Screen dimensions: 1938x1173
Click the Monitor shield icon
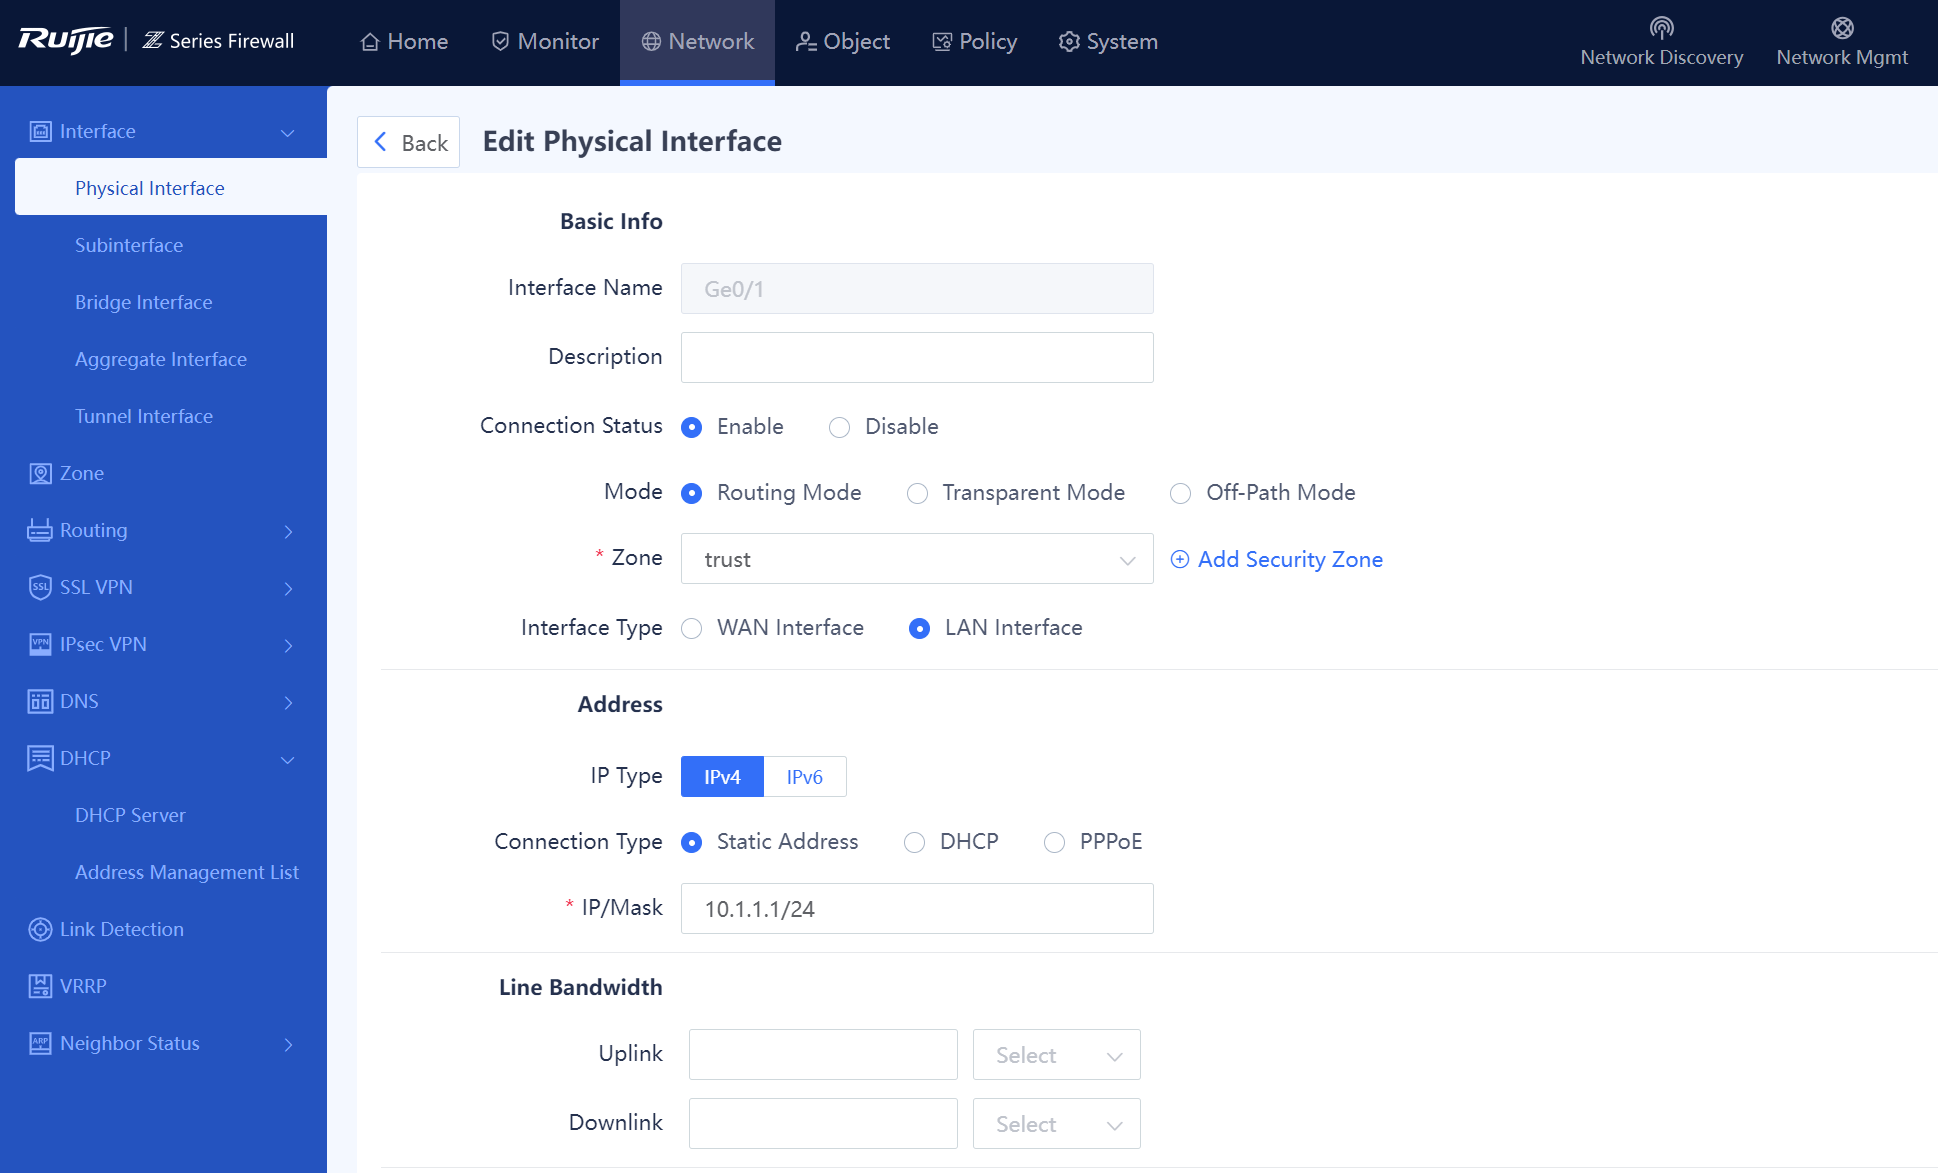(501, 42)
